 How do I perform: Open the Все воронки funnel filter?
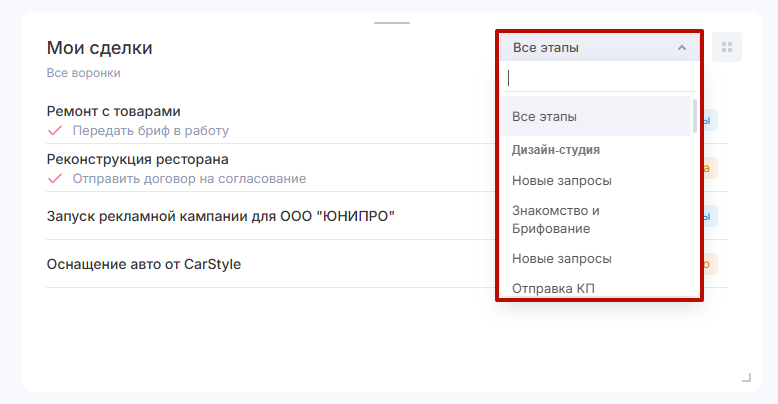84,73
